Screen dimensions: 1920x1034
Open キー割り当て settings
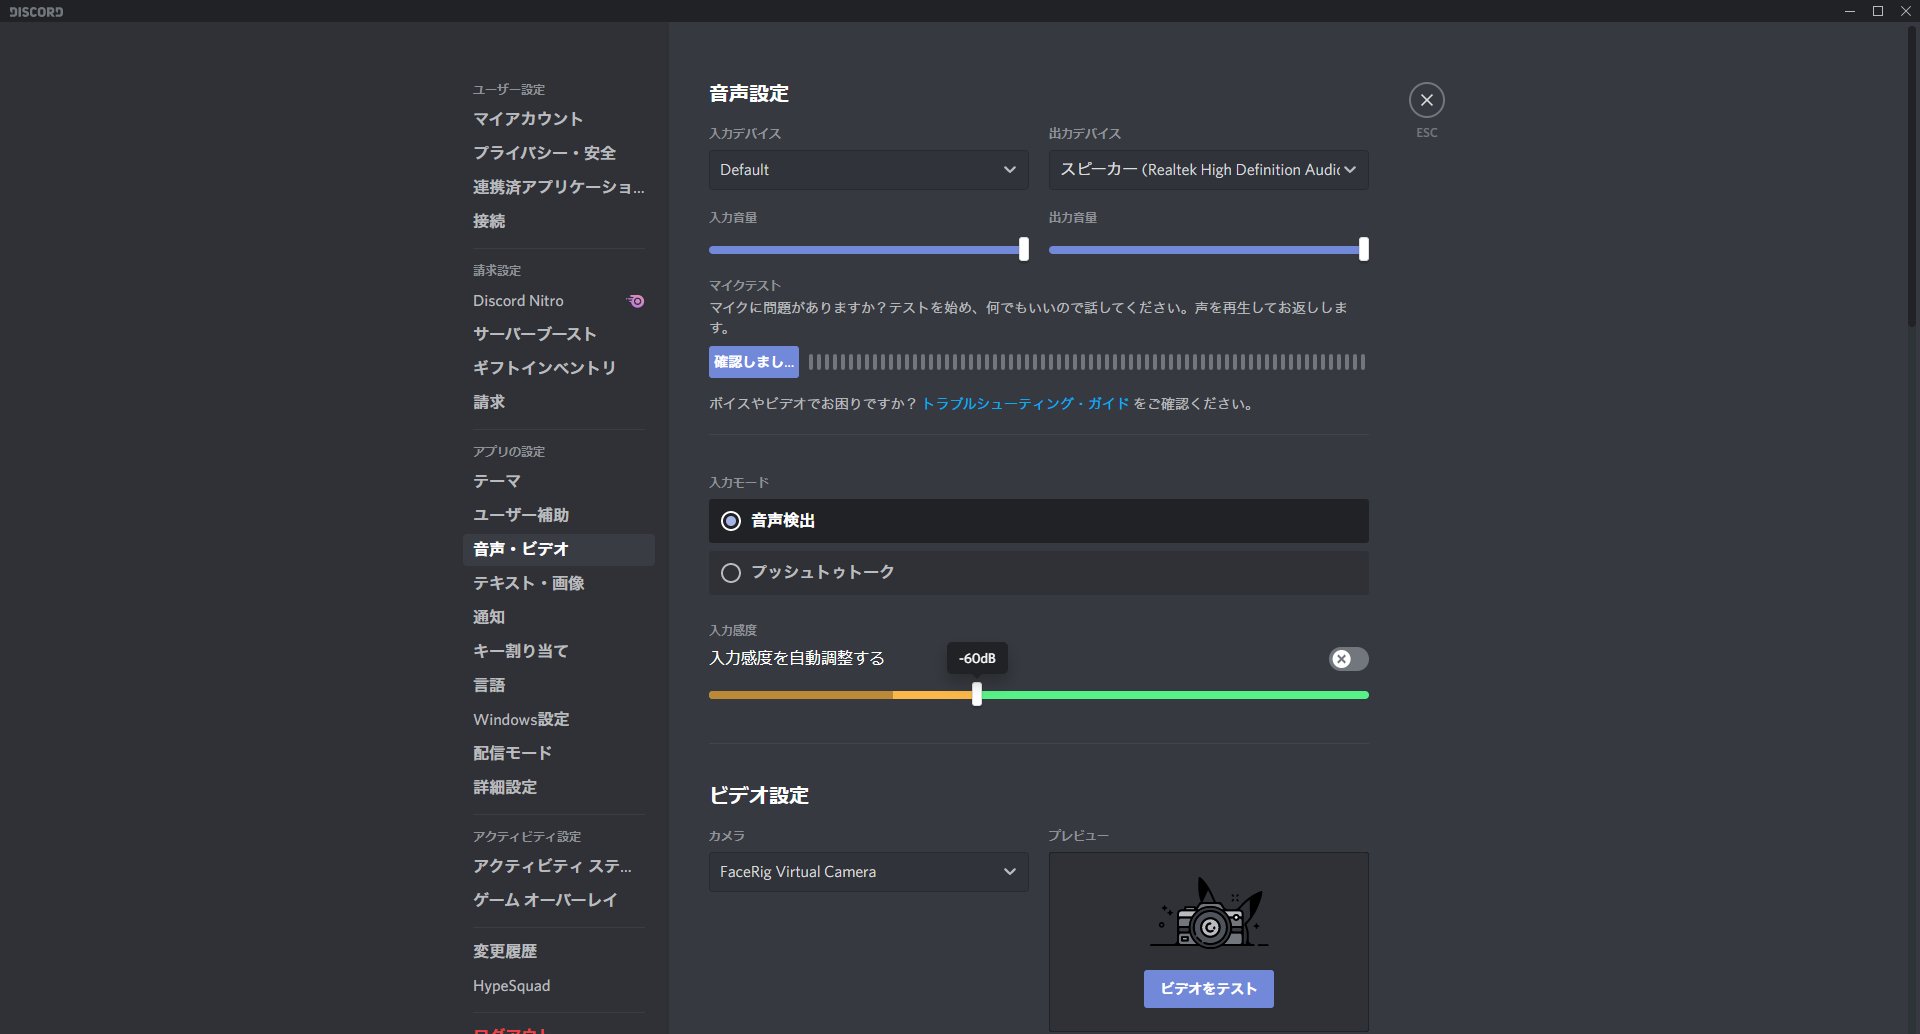(521, 650)
